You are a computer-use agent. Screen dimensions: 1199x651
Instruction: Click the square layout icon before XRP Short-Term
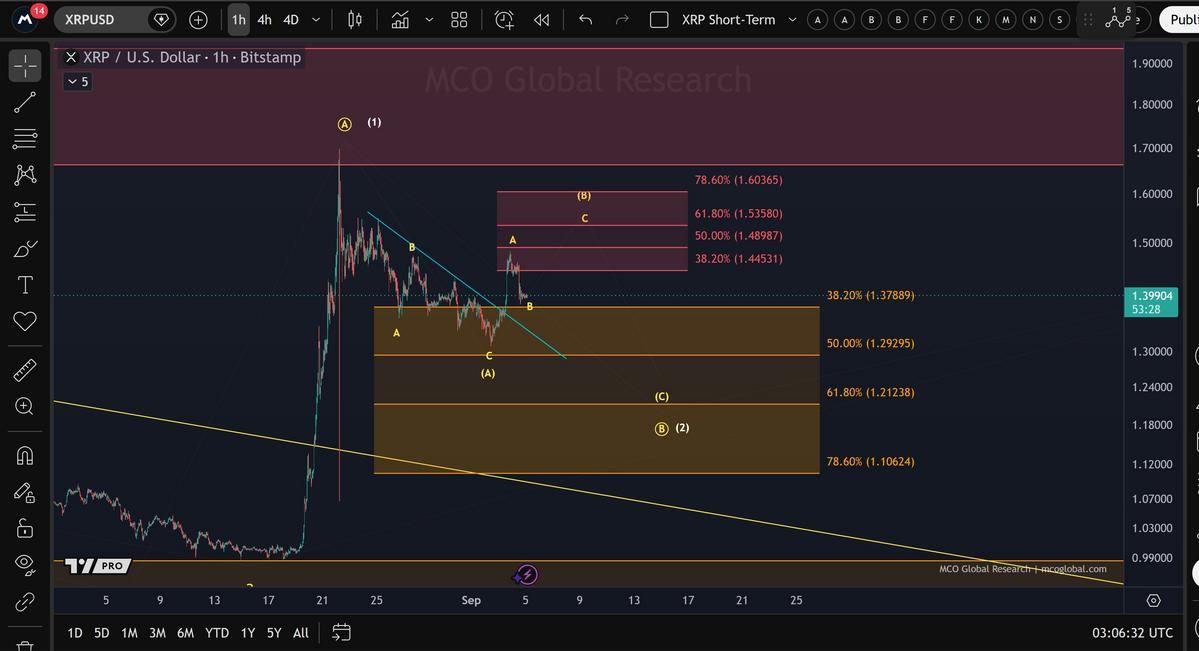pyautogui.click(x=659, y=20)
